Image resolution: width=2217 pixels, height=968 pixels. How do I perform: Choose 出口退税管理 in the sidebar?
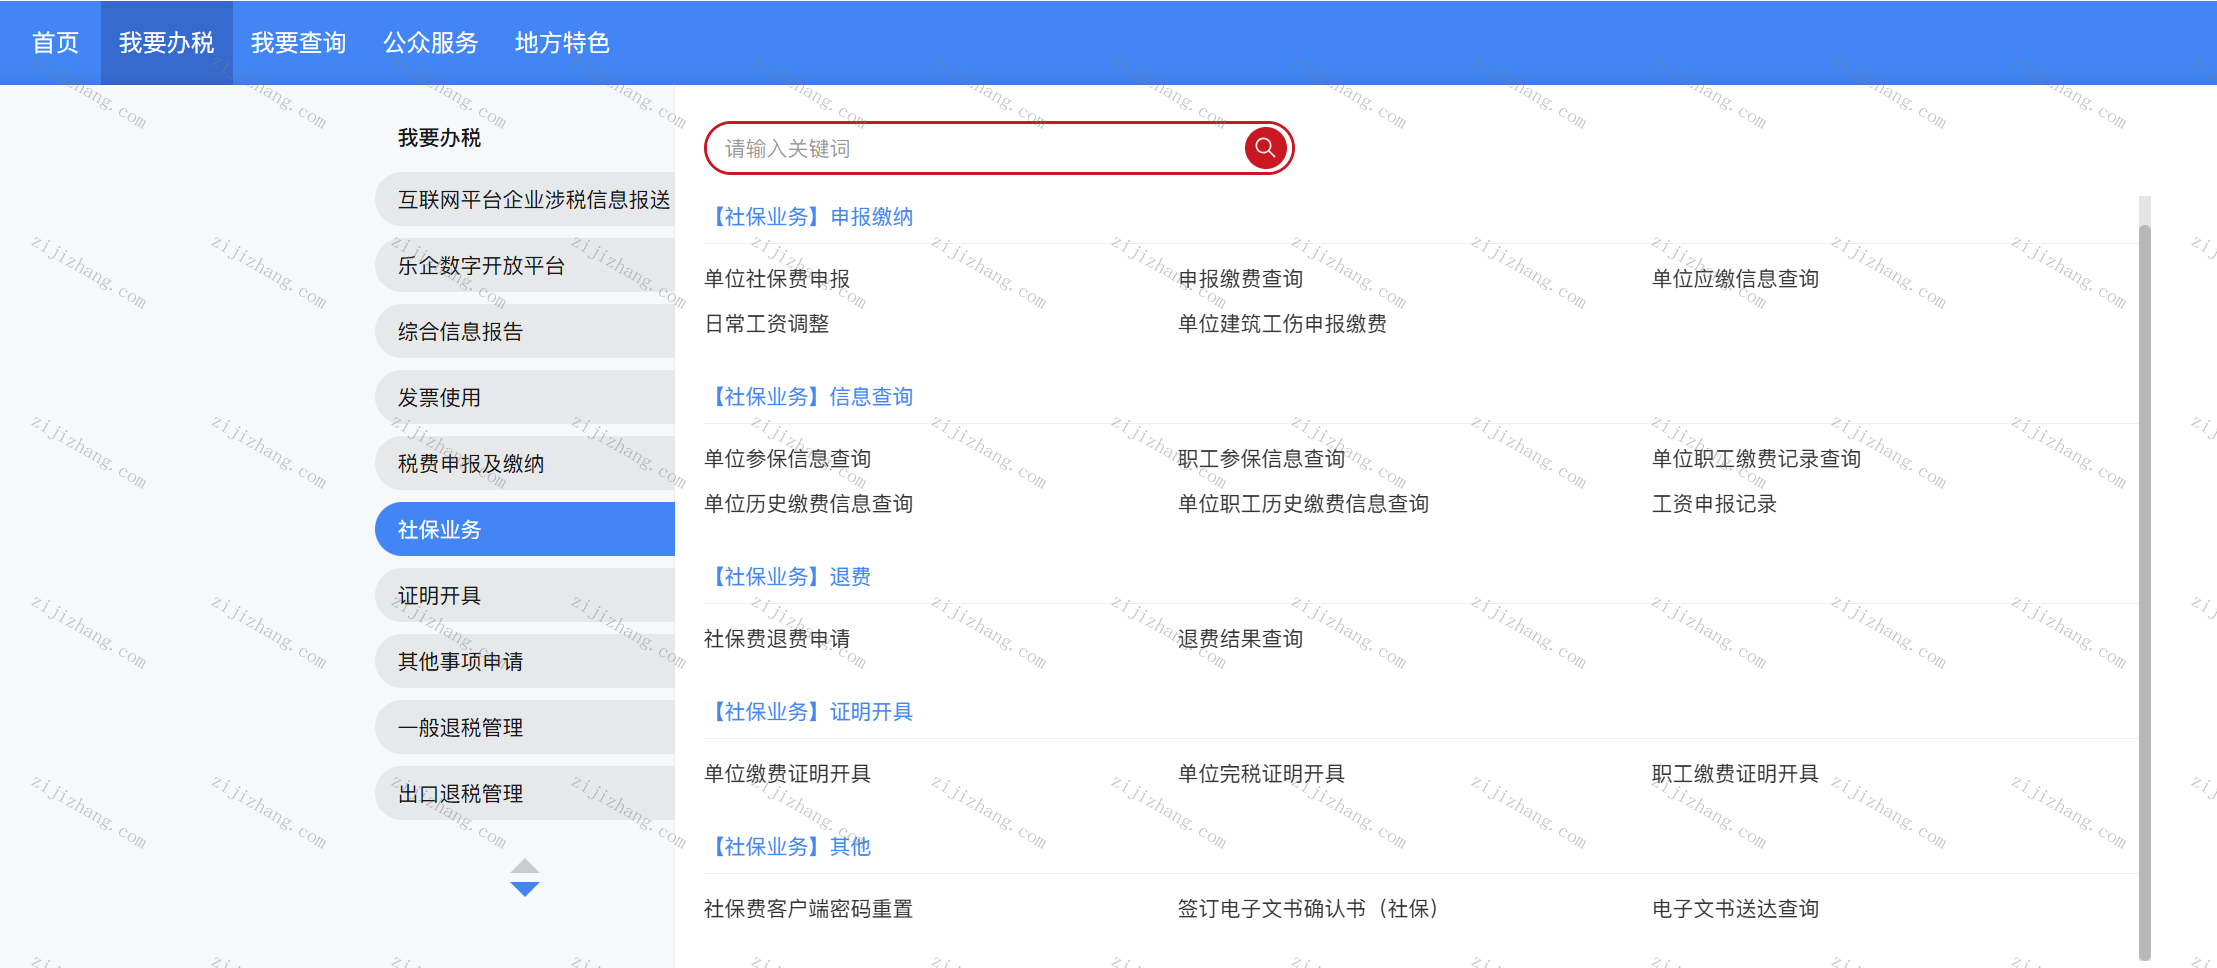(x=525, y=794)
